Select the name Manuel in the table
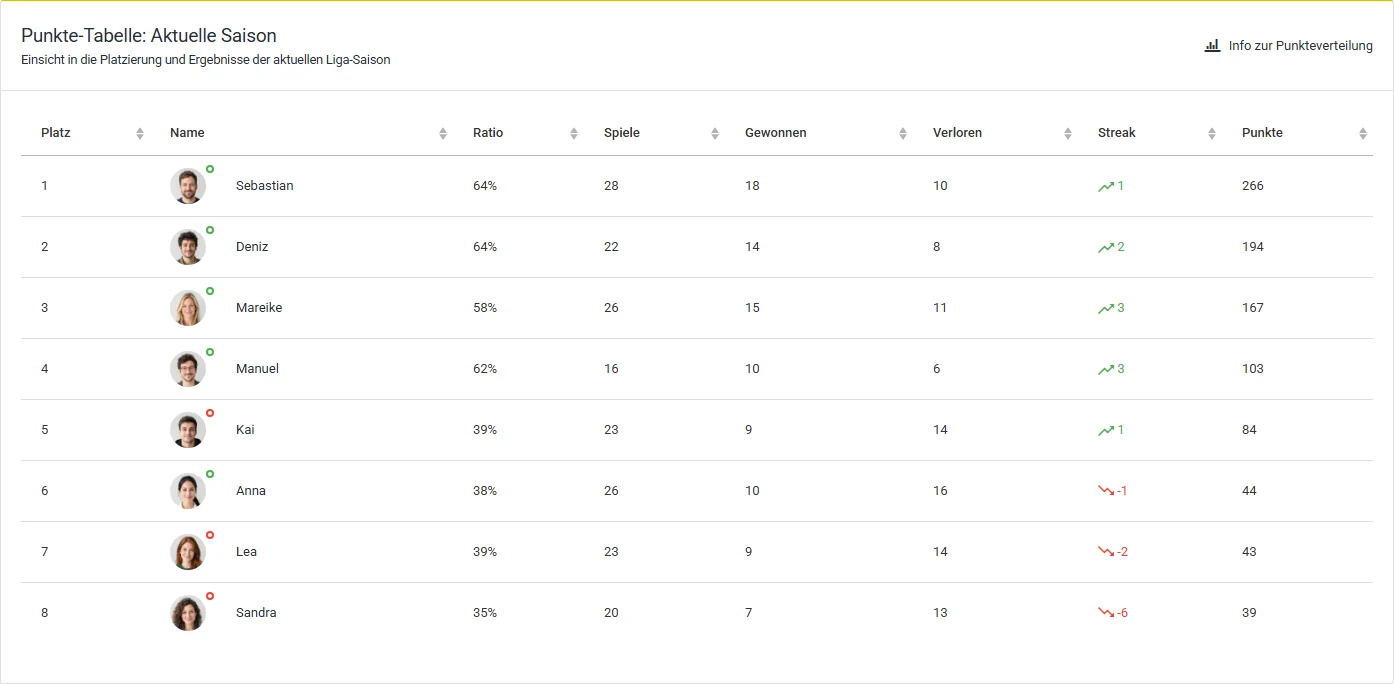This screenshot has height=684, width=1394. coord(257,369)
